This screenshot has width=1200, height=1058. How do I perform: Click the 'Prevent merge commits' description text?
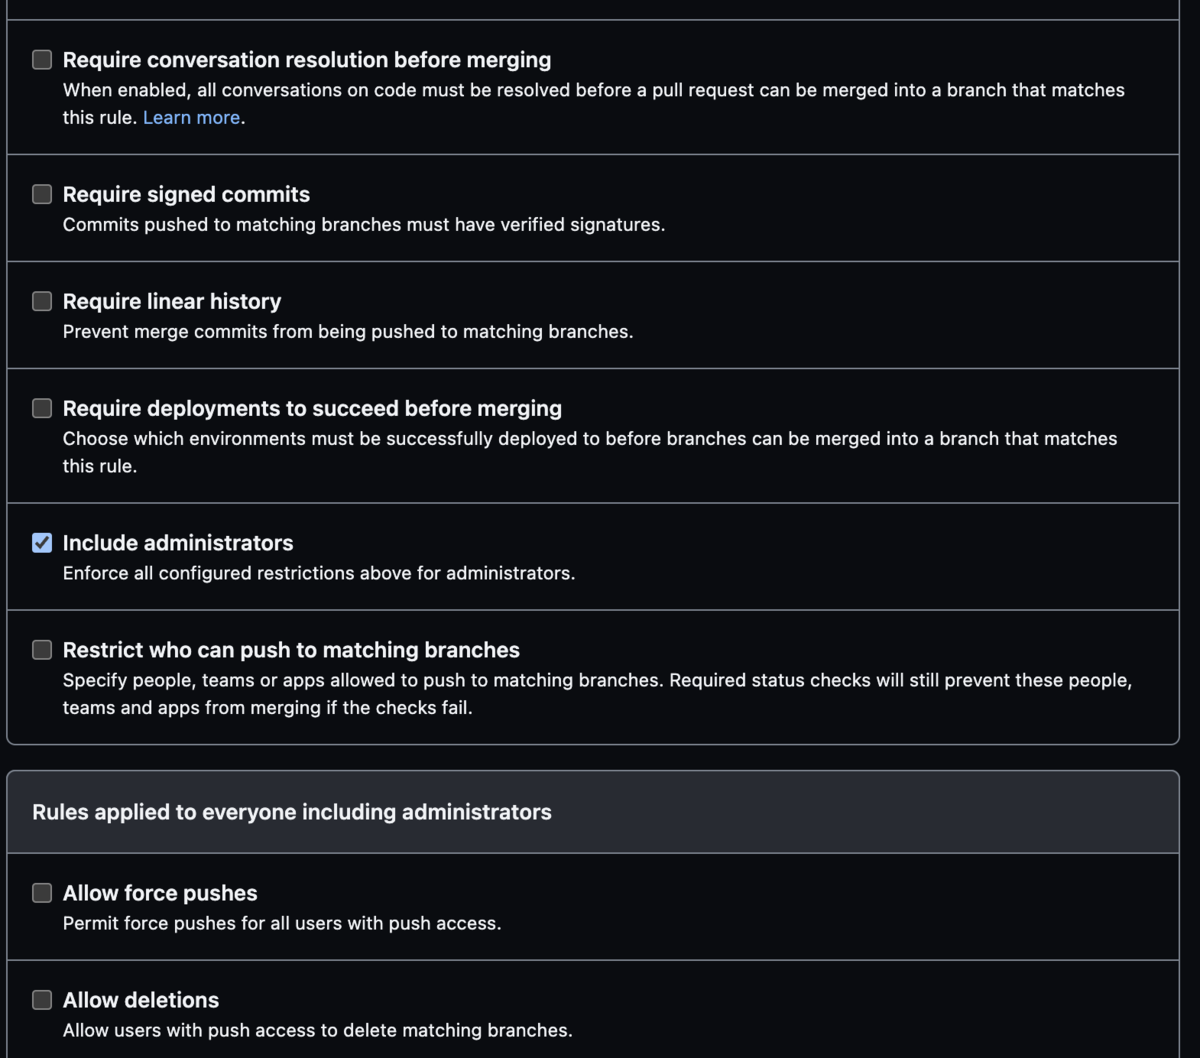pyautogui.click(x=347, y=332)
